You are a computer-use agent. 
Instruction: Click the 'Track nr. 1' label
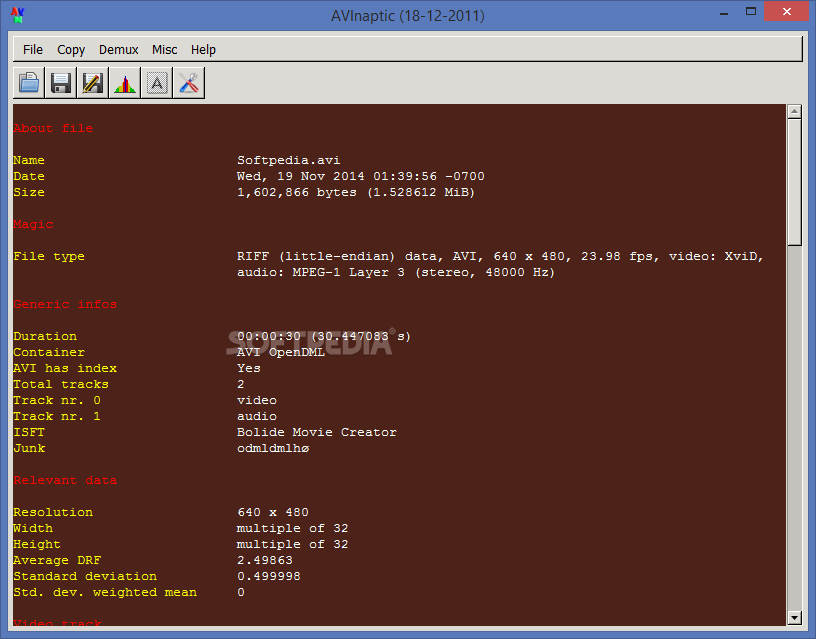(x=57, y=416)
